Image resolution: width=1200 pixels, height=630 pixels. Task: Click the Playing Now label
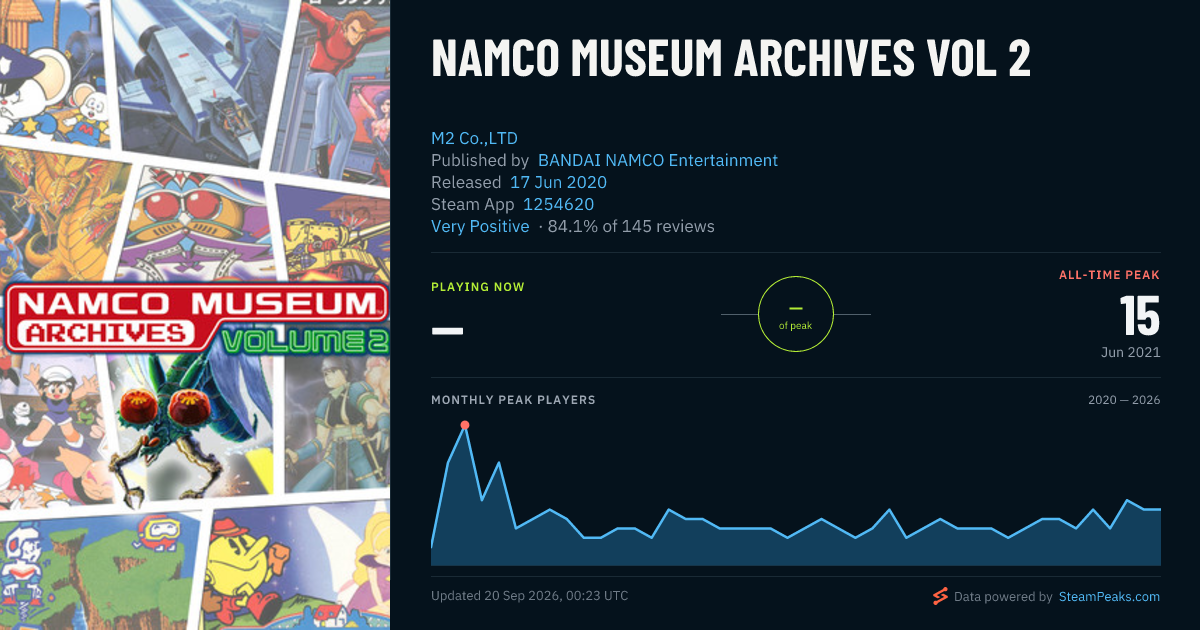(478, 287)
